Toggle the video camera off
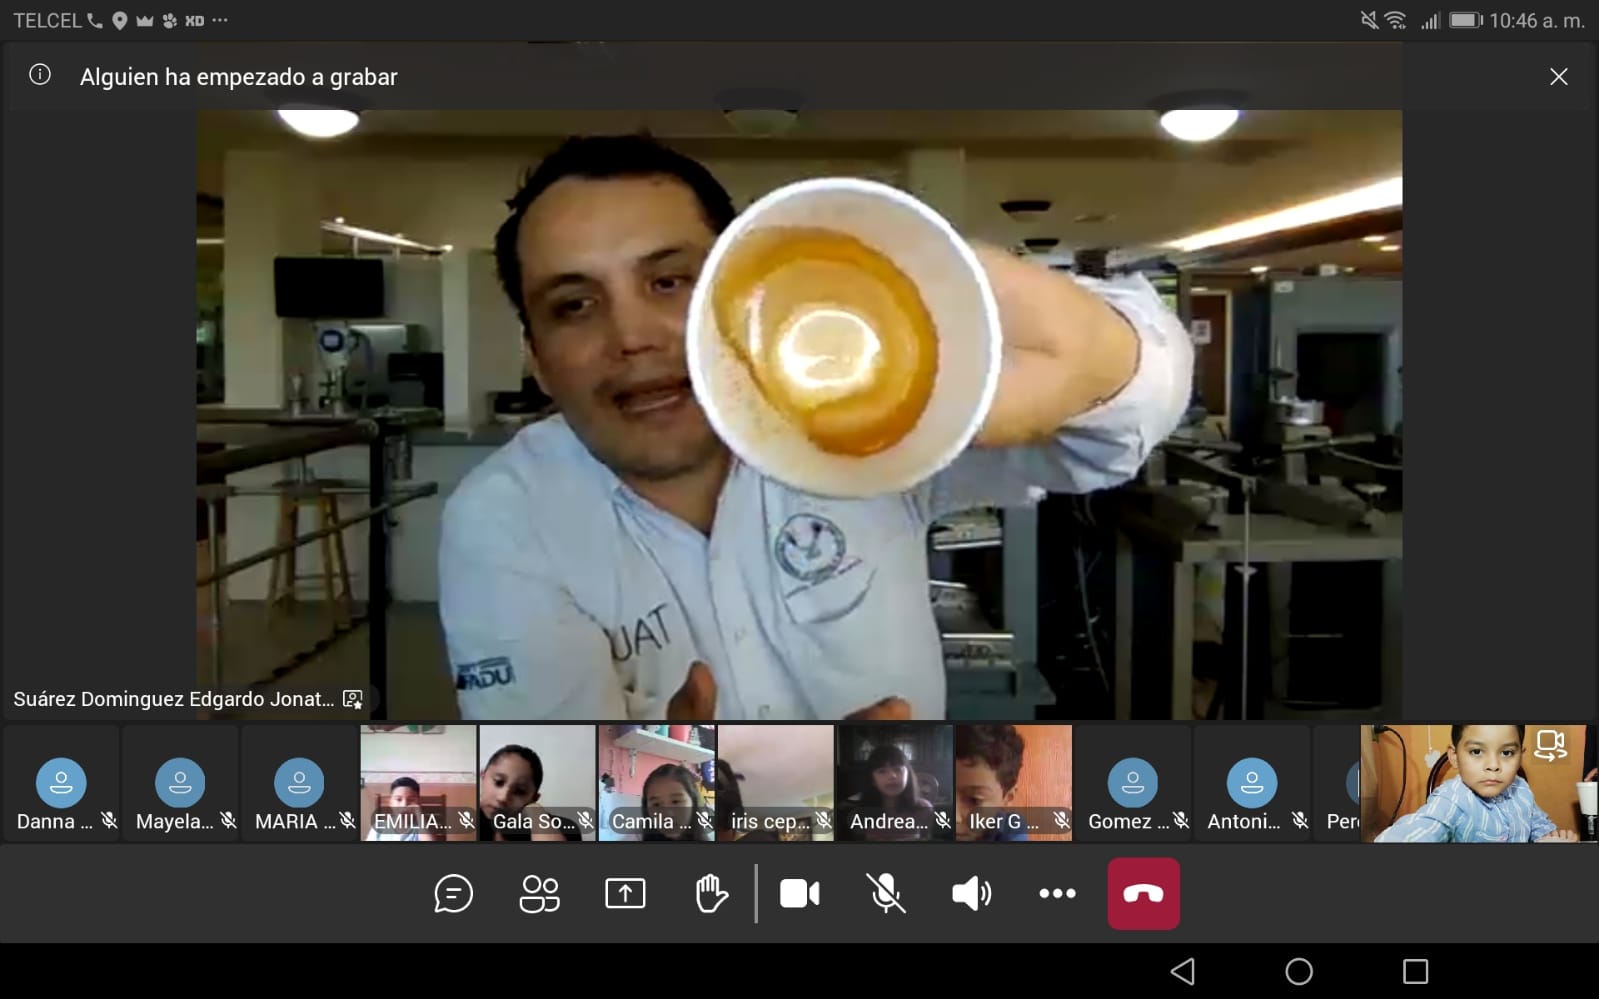1599x999 pixels. coord(799,893)
